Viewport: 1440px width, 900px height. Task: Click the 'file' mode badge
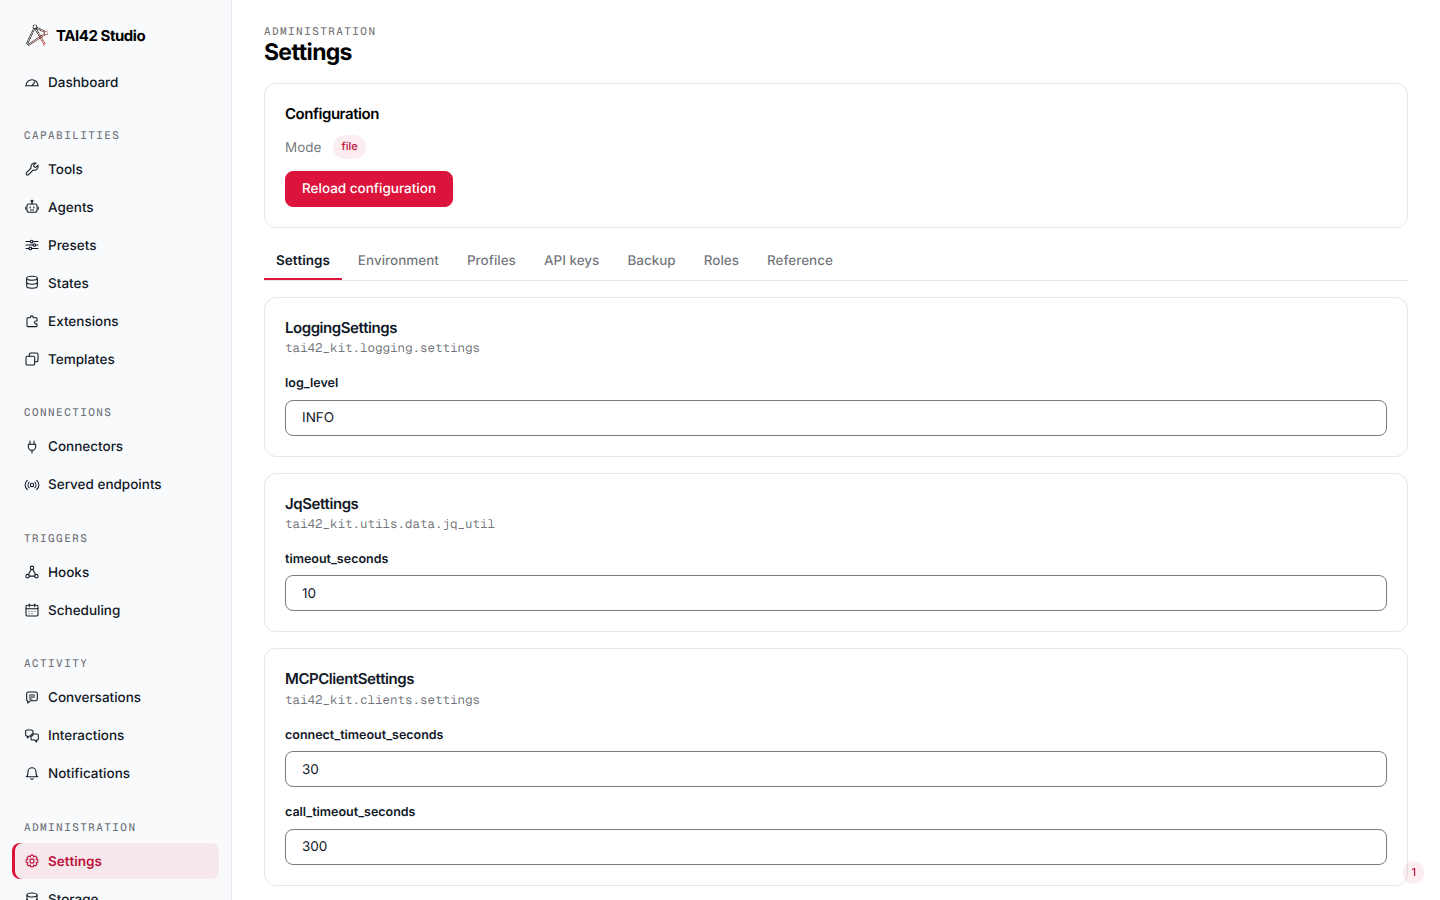(349, 147)
